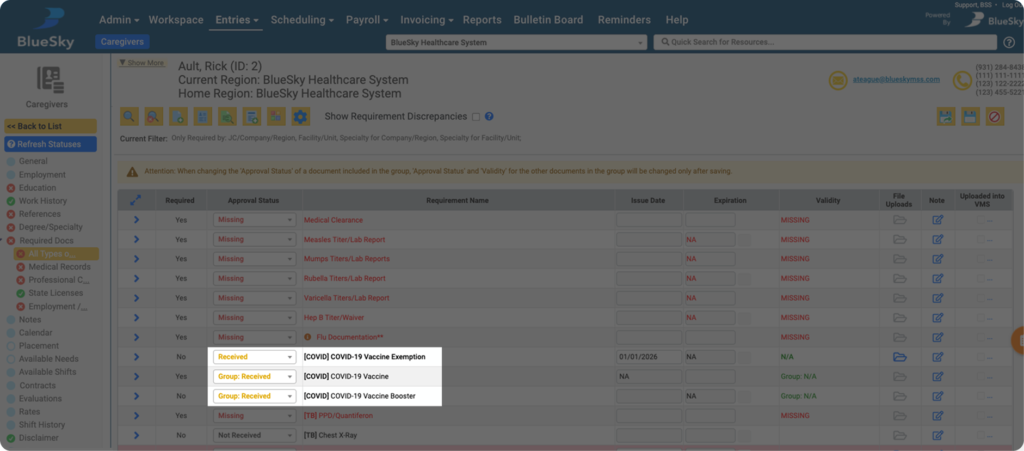Viewport: 1024px width, 451px height.
Task: Open file uploads folder for COVID-19 Vaccine Exemption
Action: 899,357
